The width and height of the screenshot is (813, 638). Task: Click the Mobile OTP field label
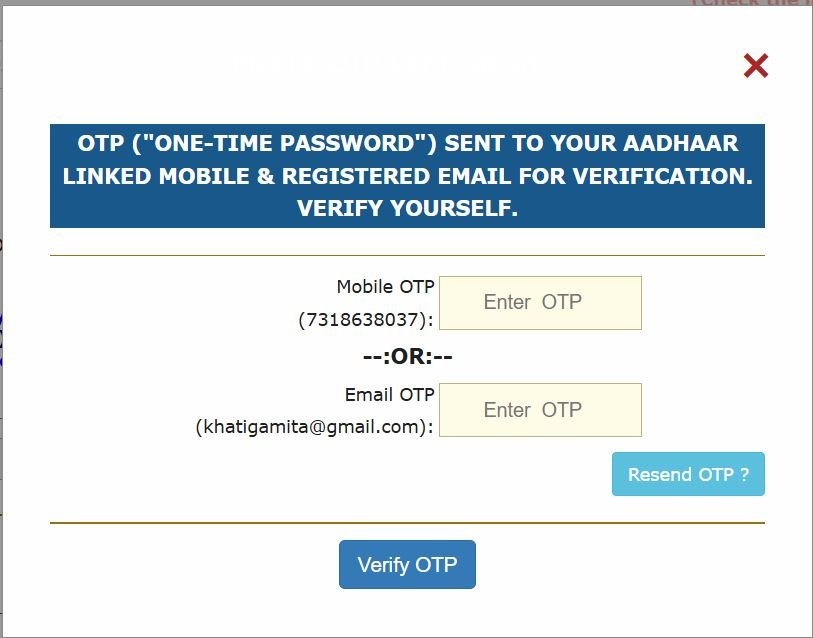tap(385, 286)
